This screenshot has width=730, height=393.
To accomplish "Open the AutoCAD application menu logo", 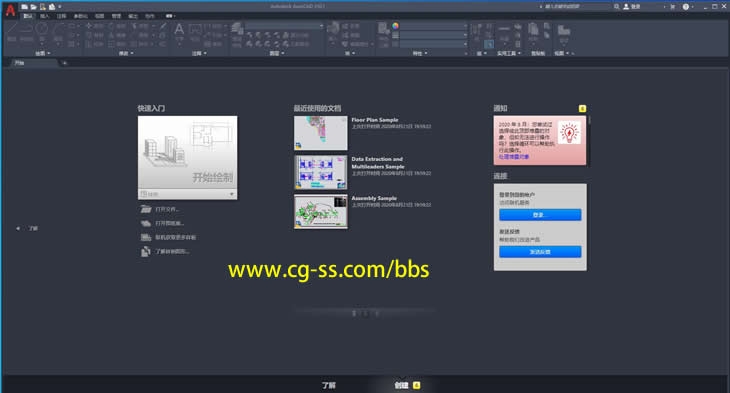I will 10,10.
